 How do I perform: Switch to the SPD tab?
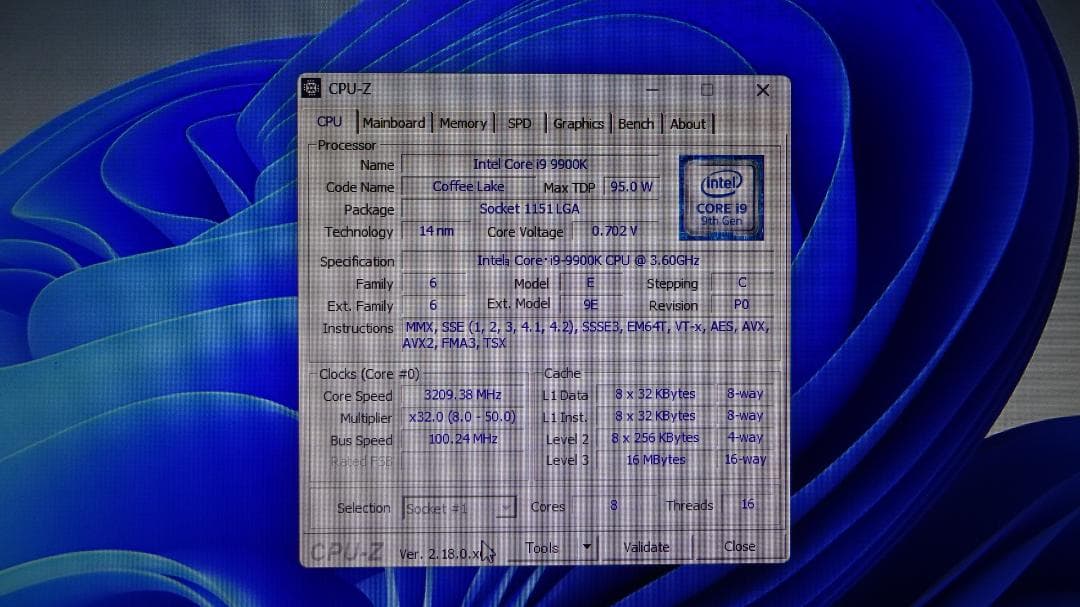[x=519, y=124]
